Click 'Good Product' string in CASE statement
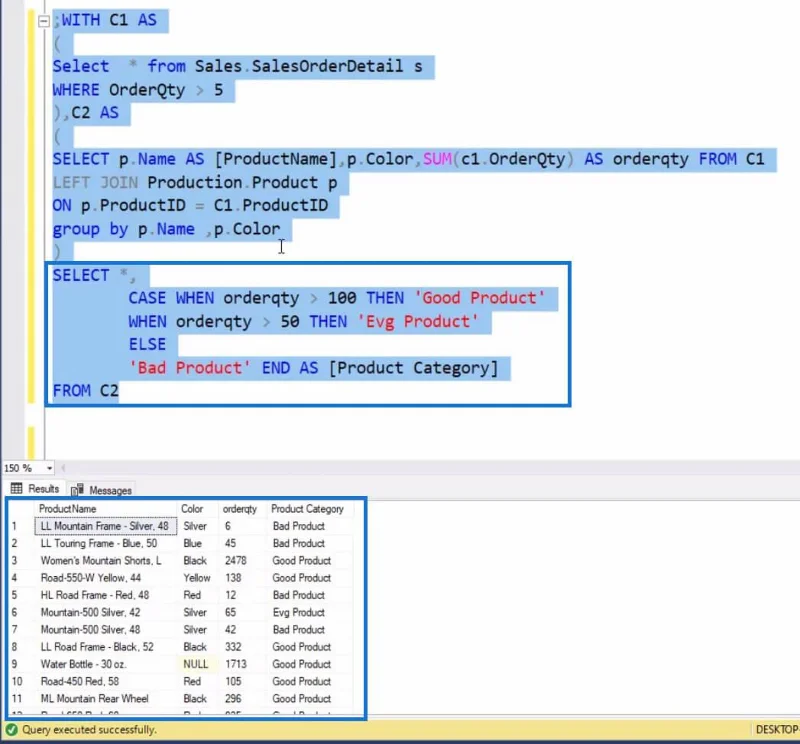The height and width of the screenshot is (744, 800). click(480, 298)
